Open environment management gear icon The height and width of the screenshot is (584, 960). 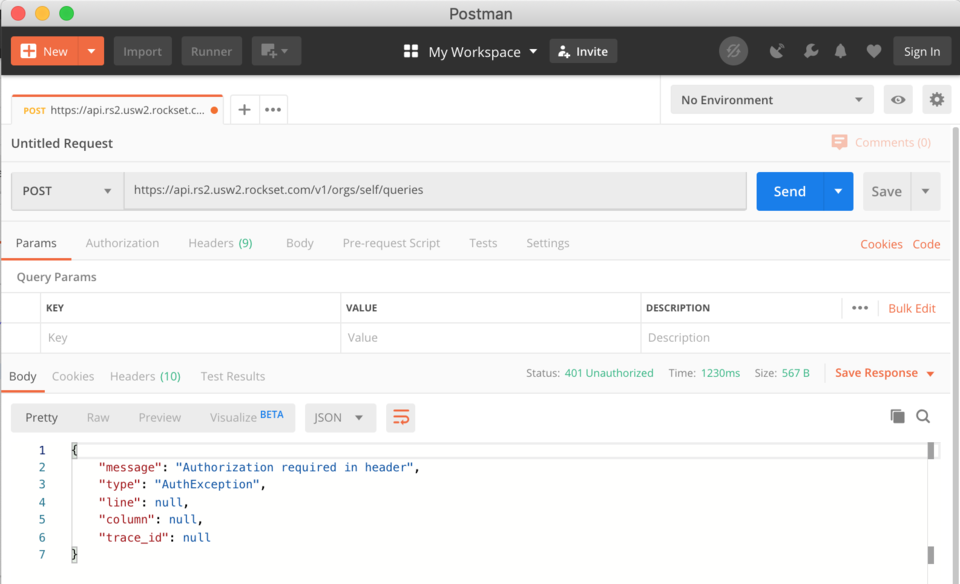[x=936, y=100]
